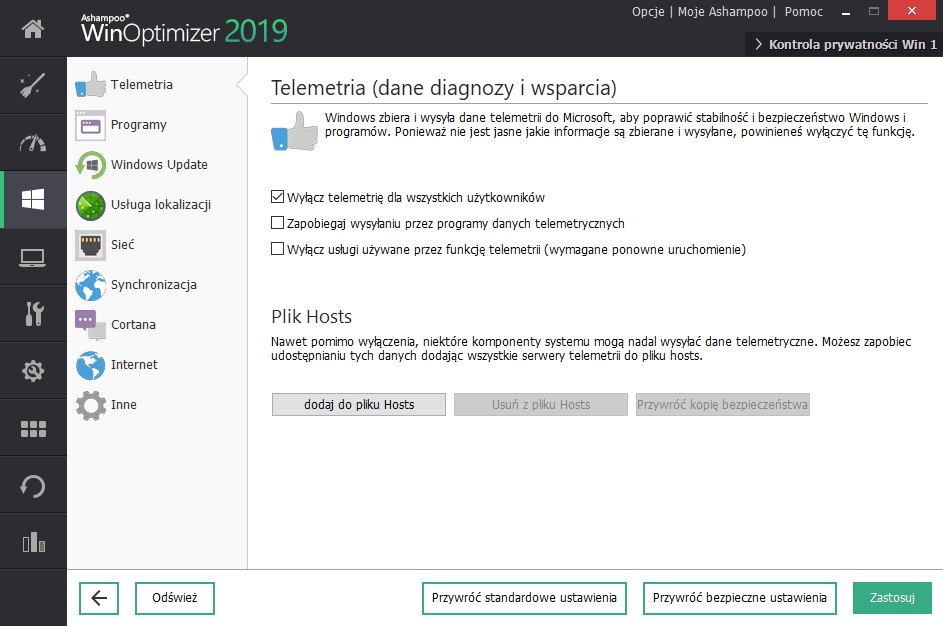Click Przywróć standardowe ustawienia button
The height and width of the screenshot is (626, 943).
[x=524, y=598]
